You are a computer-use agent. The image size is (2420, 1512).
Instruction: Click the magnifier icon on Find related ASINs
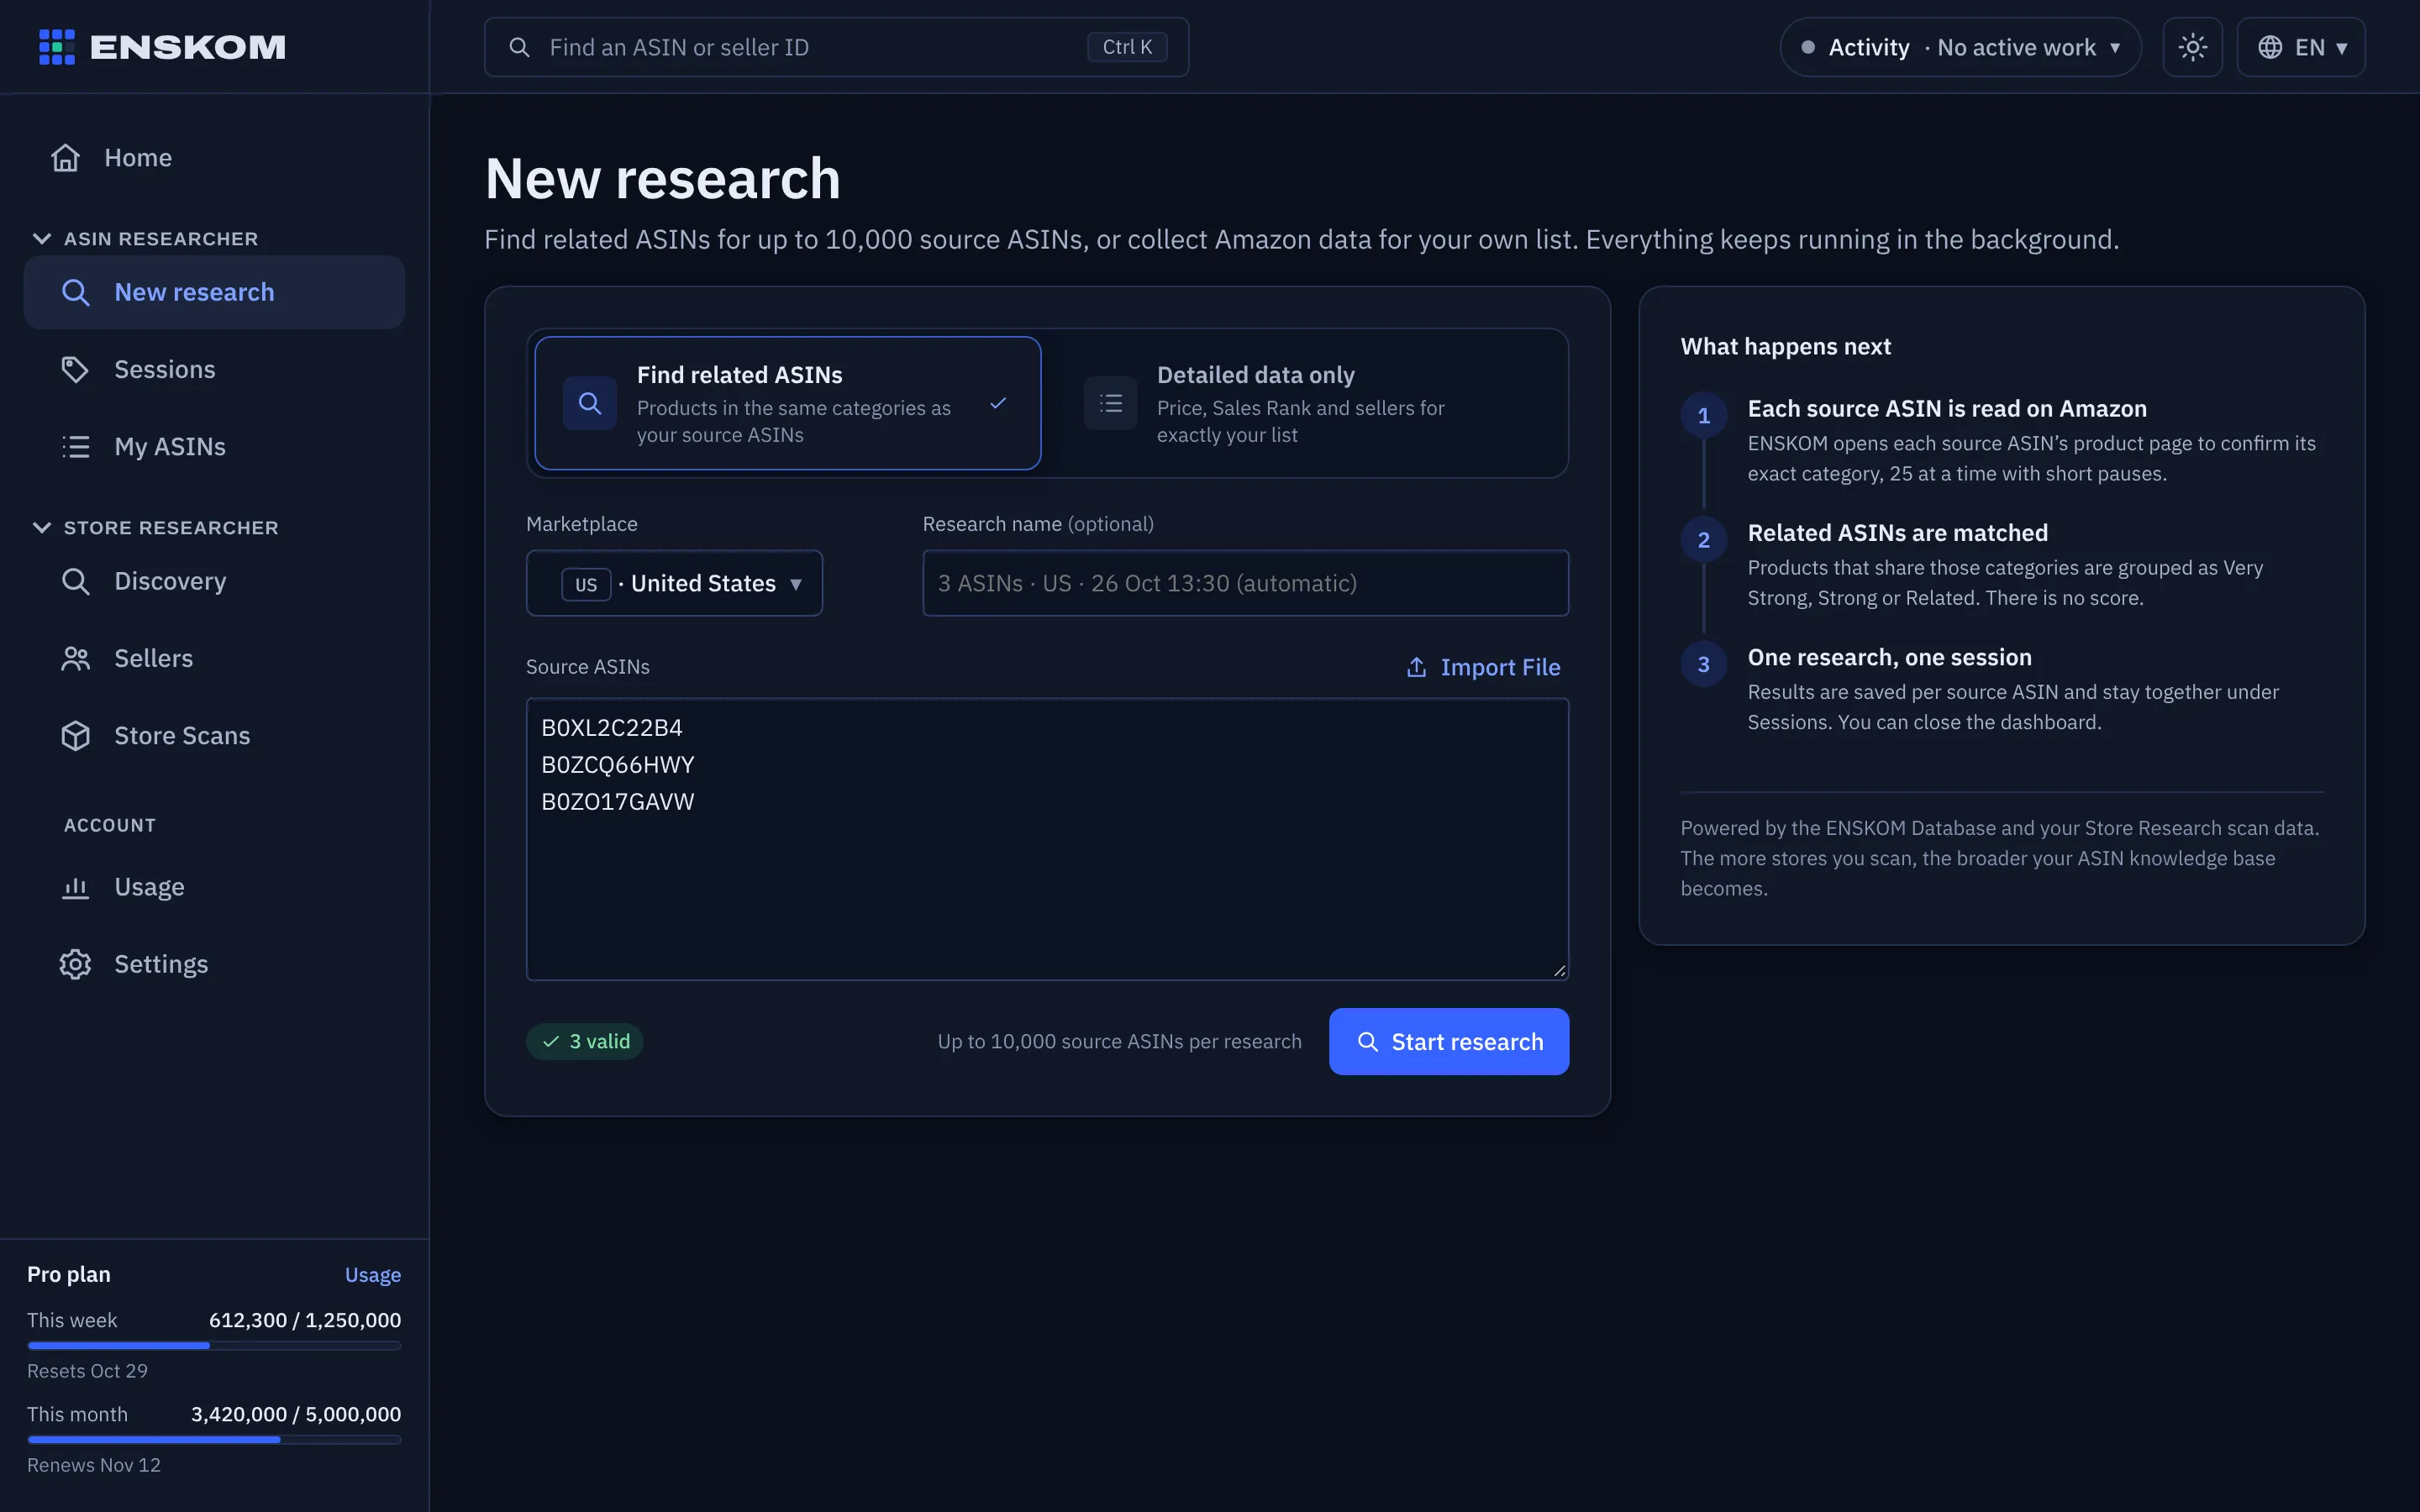(590, 403)
